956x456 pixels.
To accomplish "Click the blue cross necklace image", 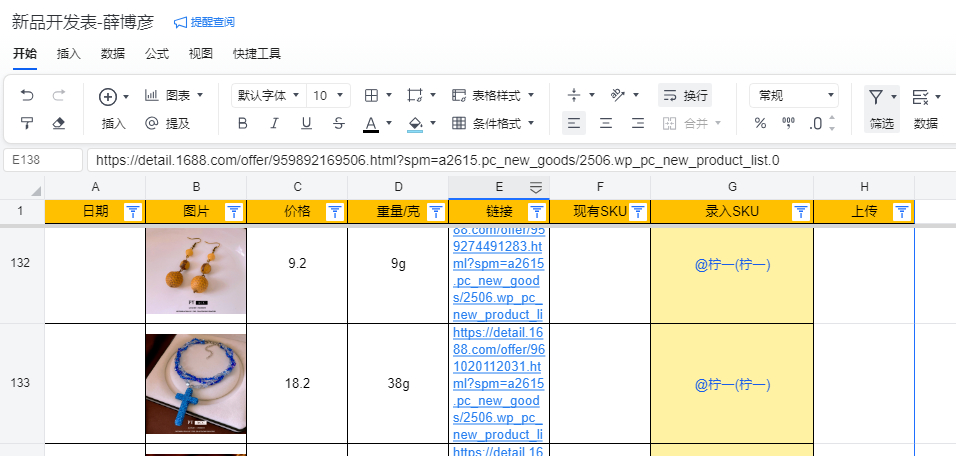I will pos(196,383).
